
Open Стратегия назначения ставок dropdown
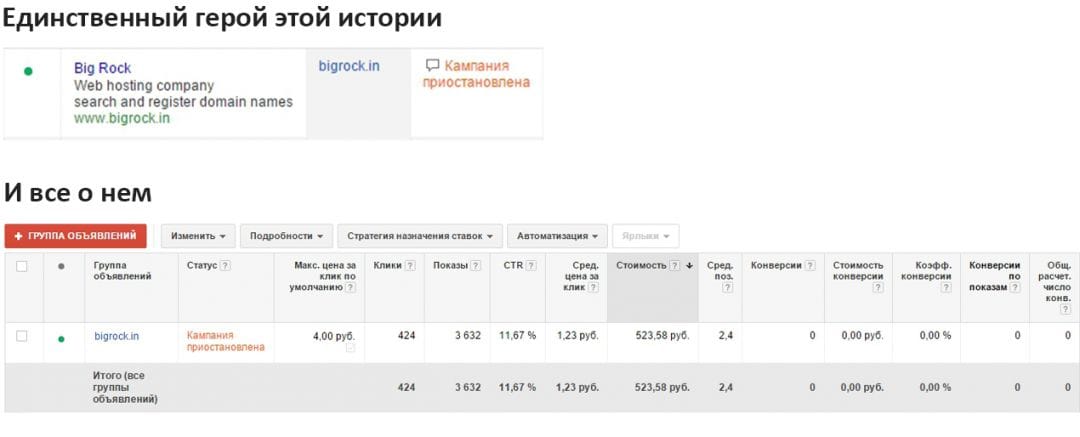point(420,236)
